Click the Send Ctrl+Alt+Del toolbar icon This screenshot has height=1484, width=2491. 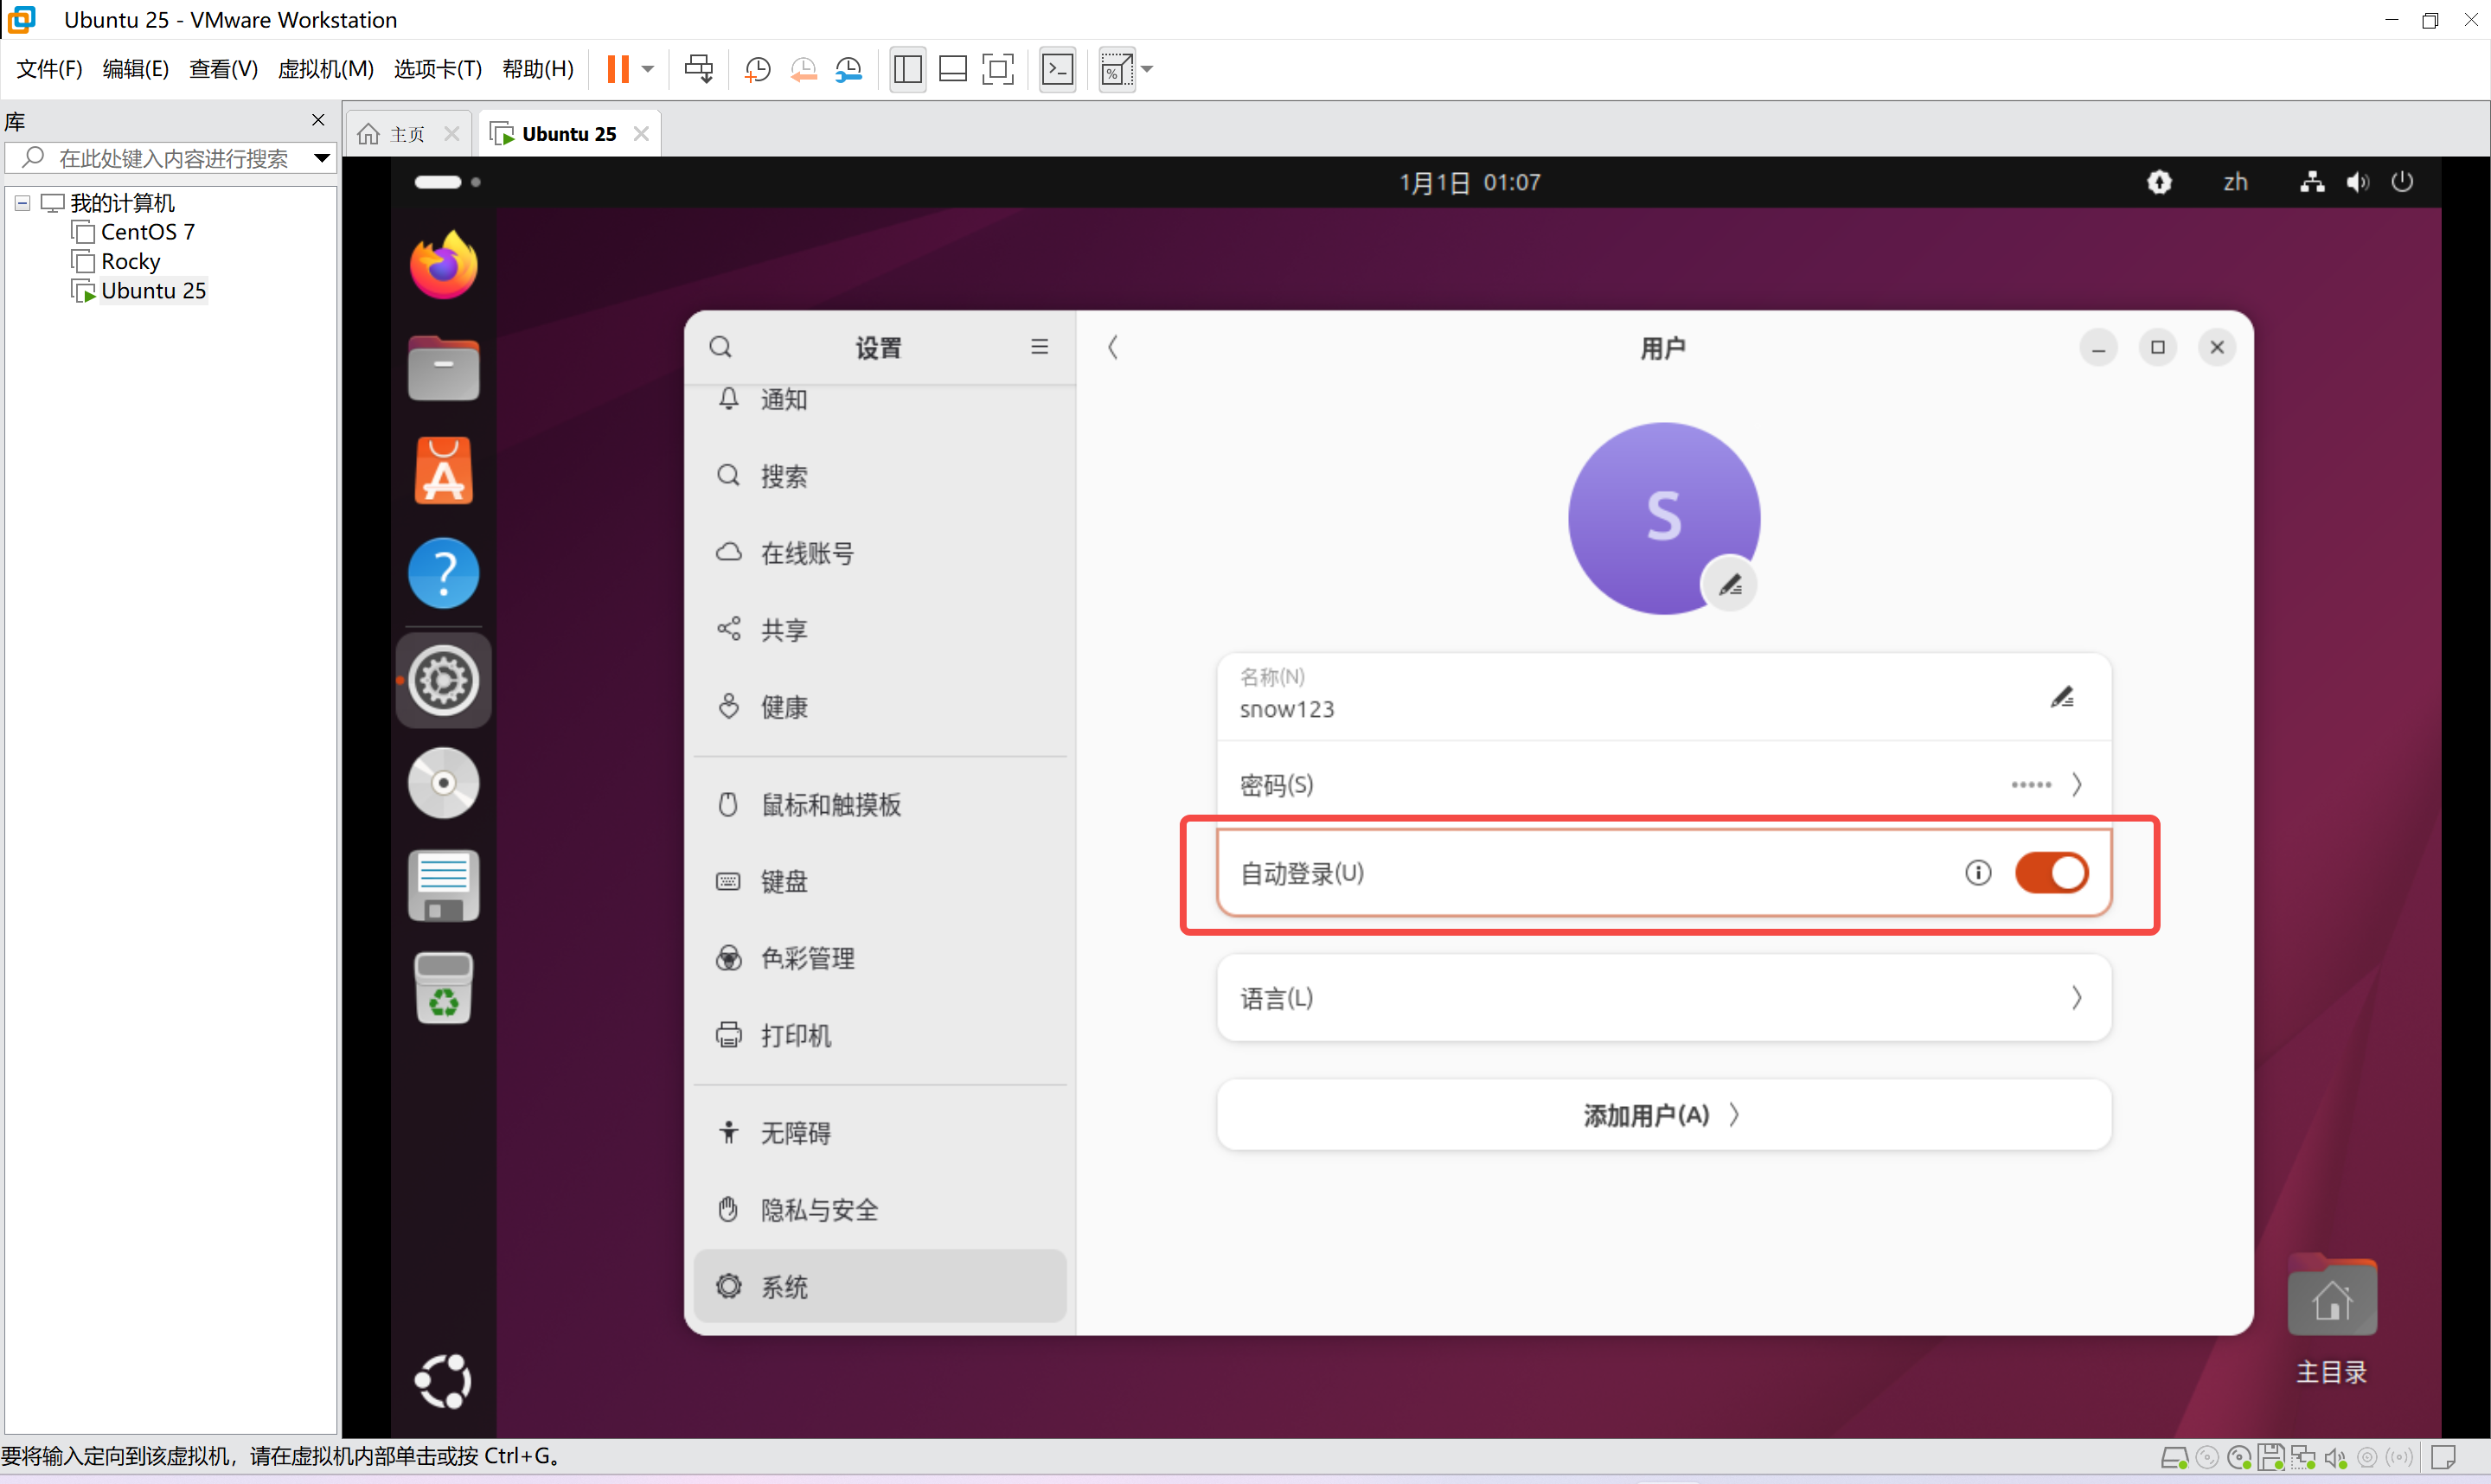699,69
